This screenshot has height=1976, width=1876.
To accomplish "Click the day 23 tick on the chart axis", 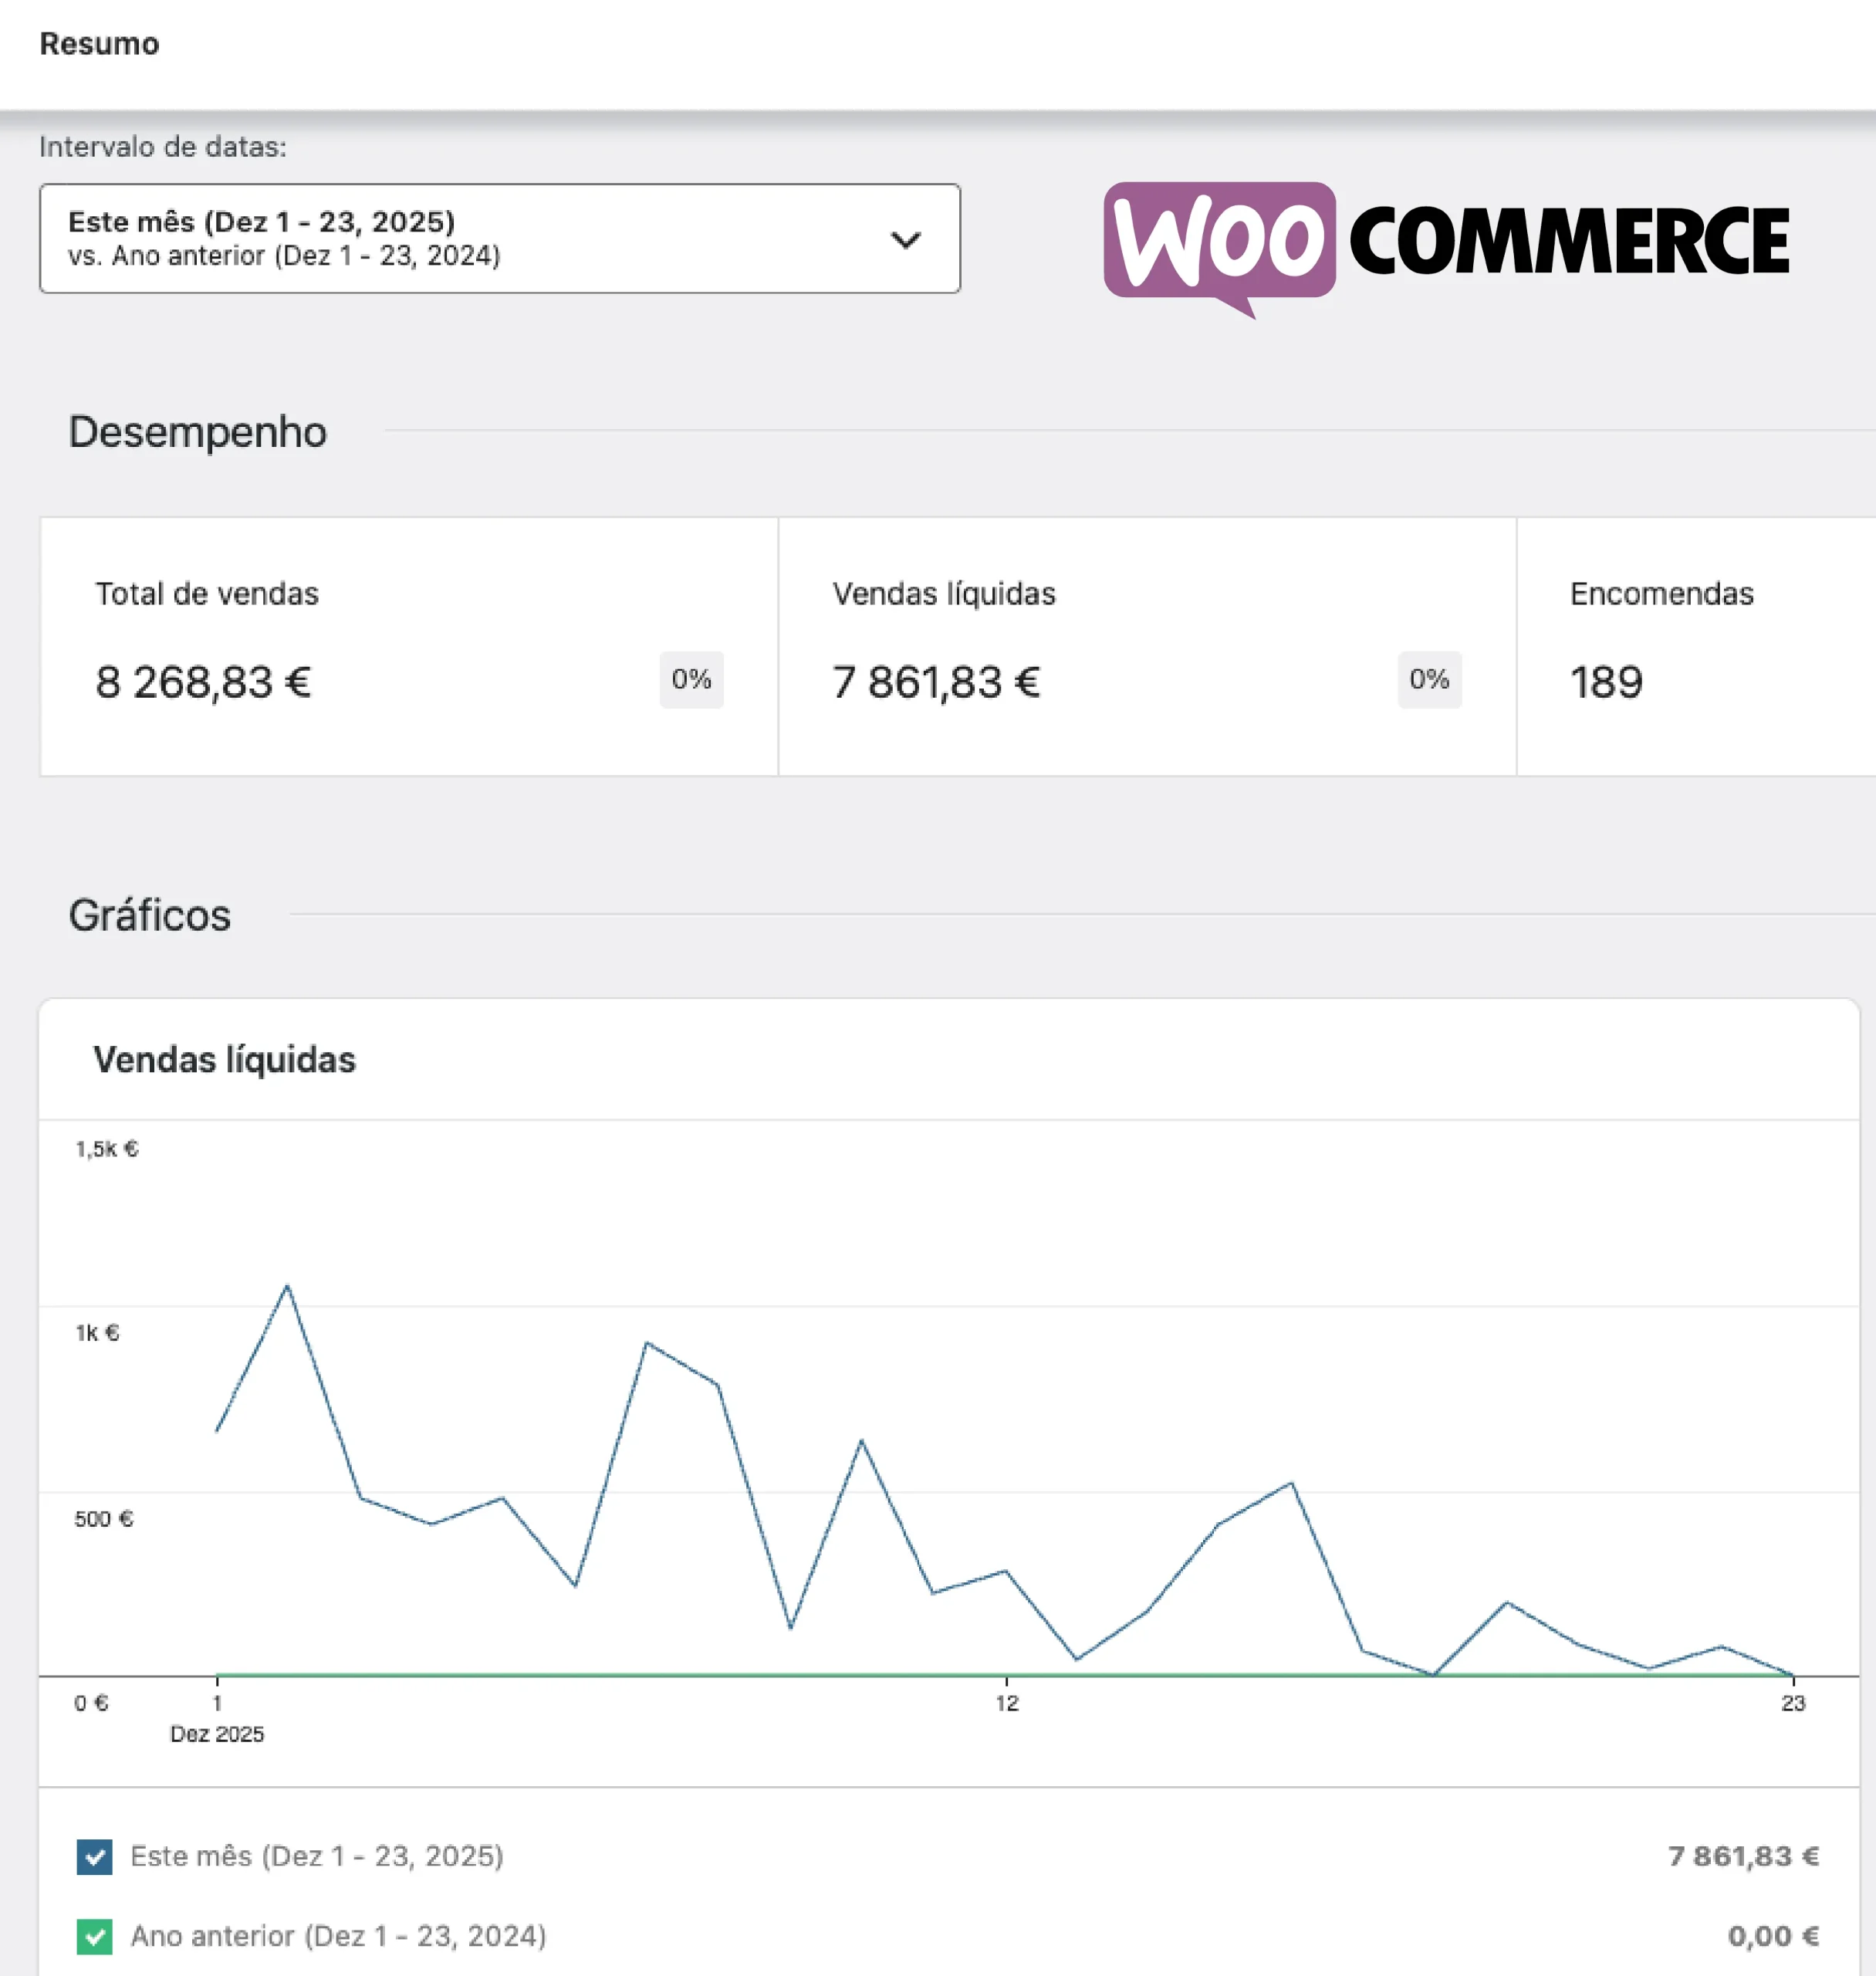I will (x=1793, y=1703).
